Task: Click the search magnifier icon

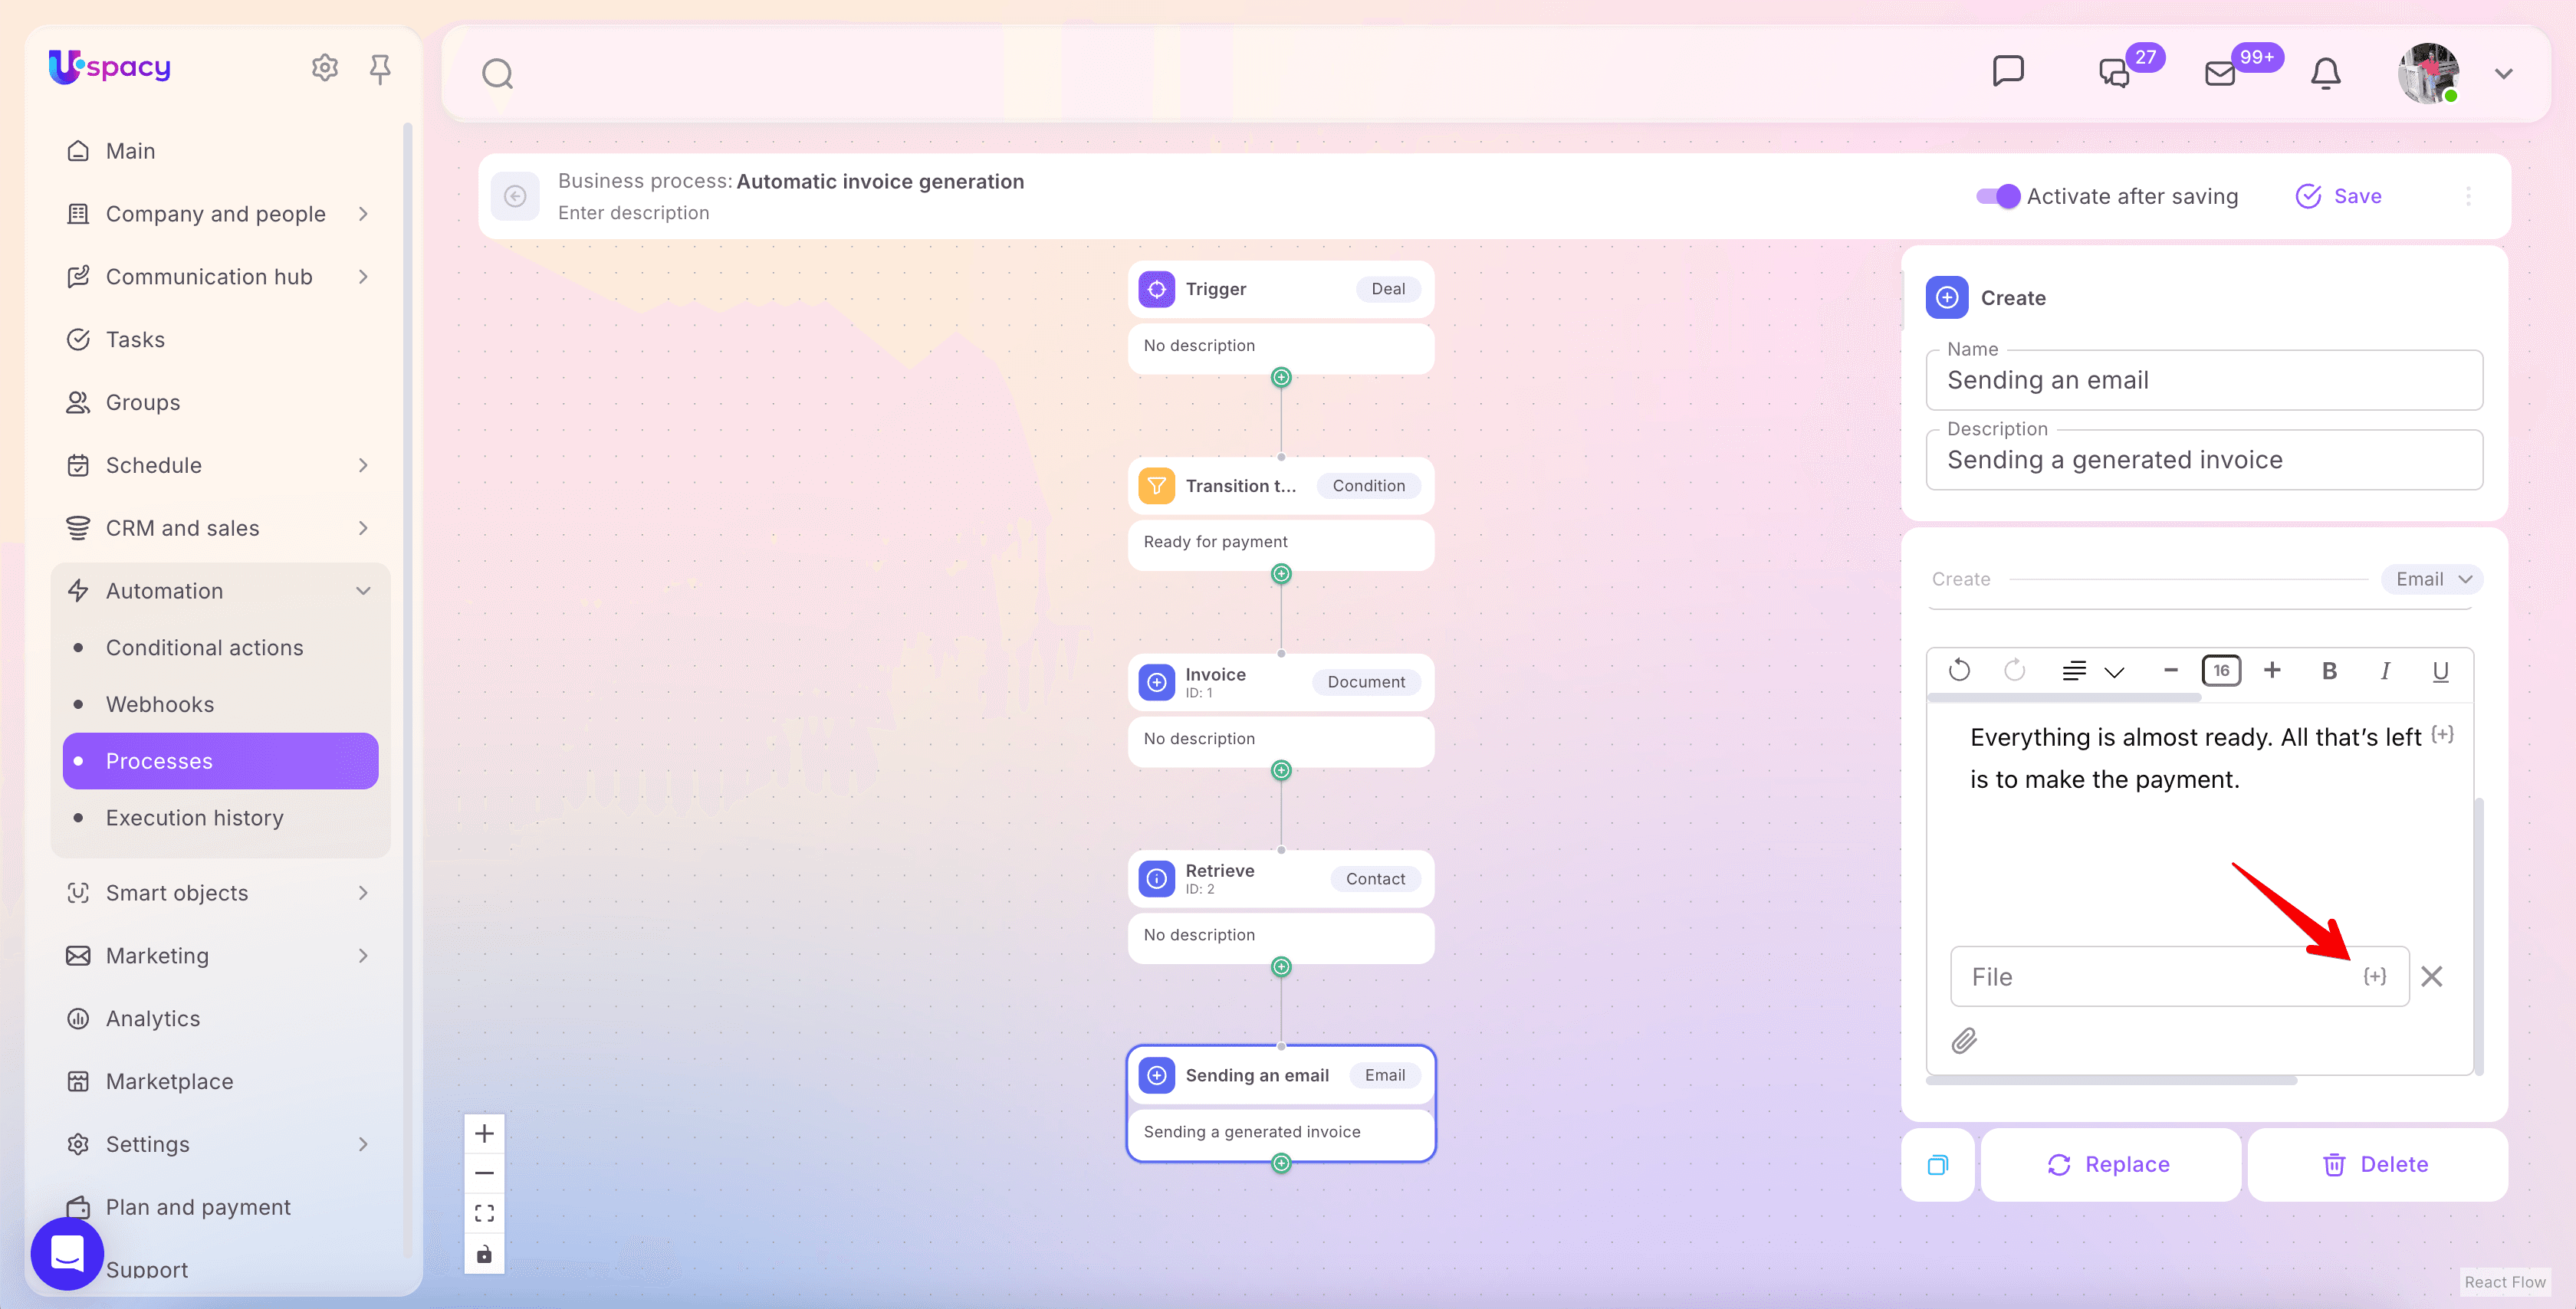Action: coord(497,74)
